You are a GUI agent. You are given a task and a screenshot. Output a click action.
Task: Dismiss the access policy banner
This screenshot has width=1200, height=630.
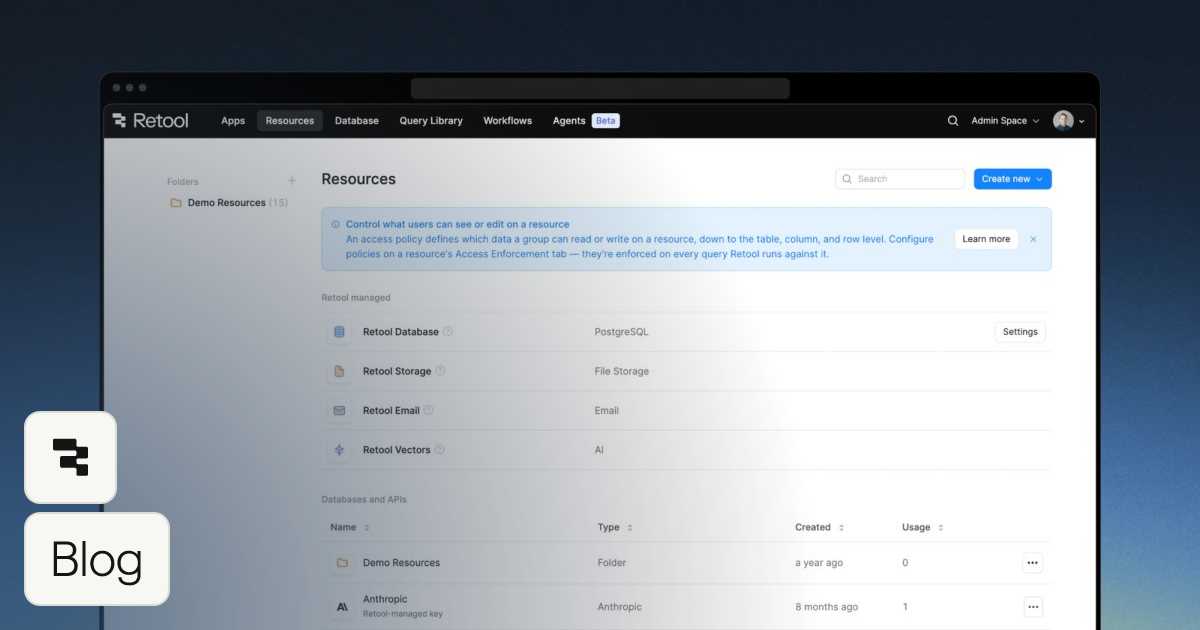1033,239
